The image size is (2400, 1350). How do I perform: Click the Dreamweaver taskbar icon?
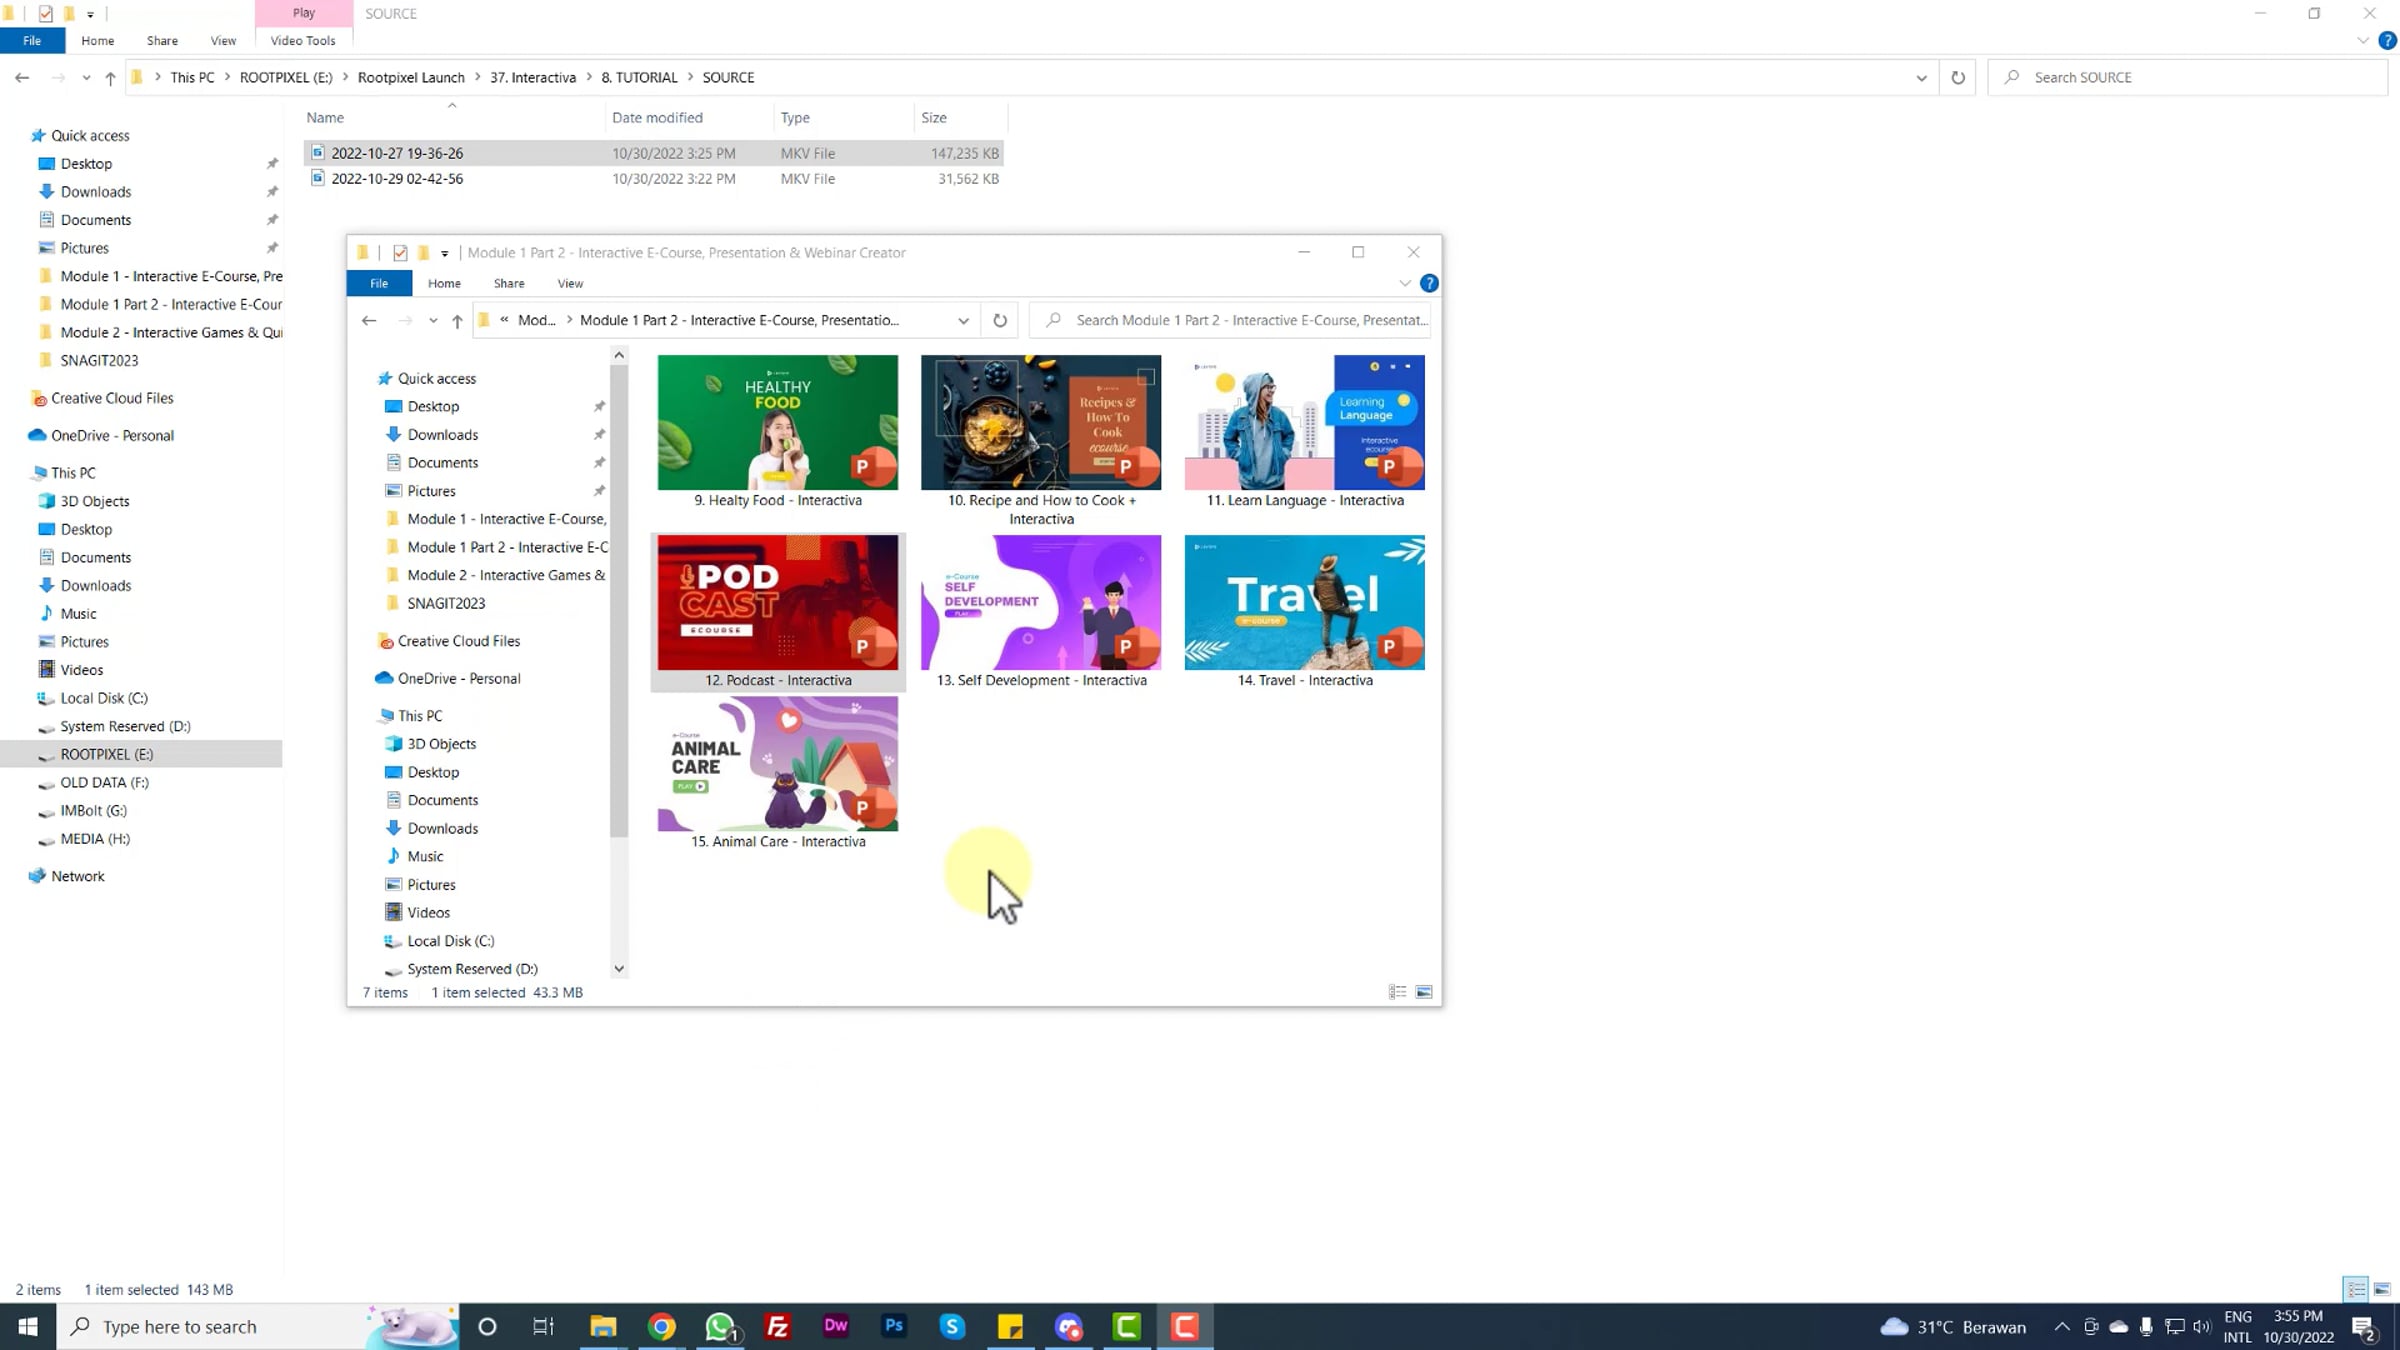click(x=835, y=1326)
